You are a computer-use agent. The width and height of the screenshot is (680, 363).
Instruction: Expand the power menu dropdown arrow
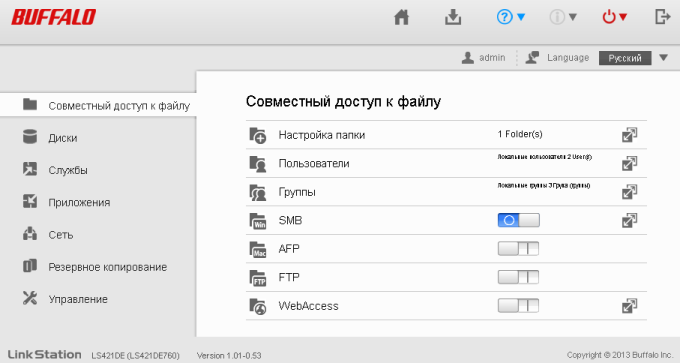623,17
